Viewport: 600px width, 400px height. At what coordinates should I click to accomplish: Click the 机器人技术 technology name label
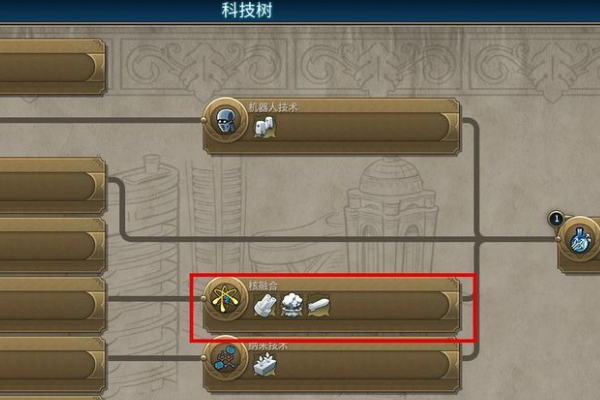click(x=272, y=107)
